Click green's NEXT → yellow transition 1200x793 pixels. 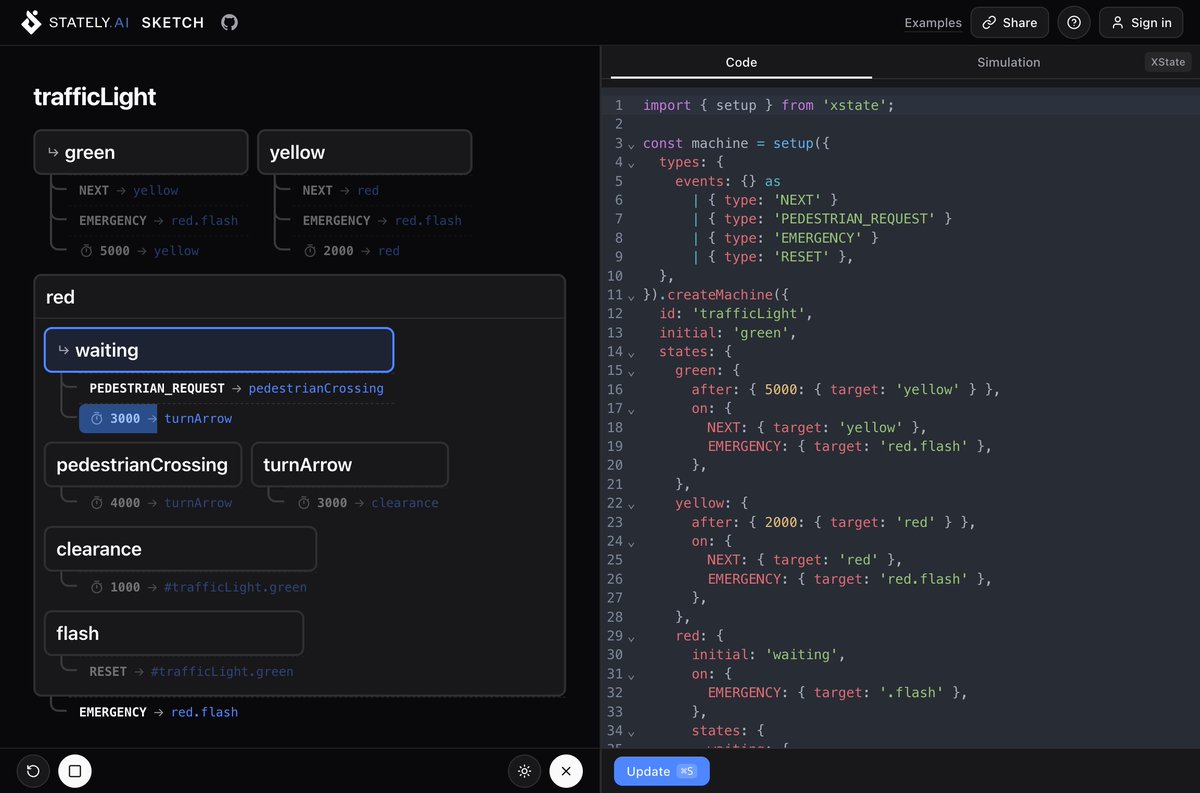pos(129,190)
